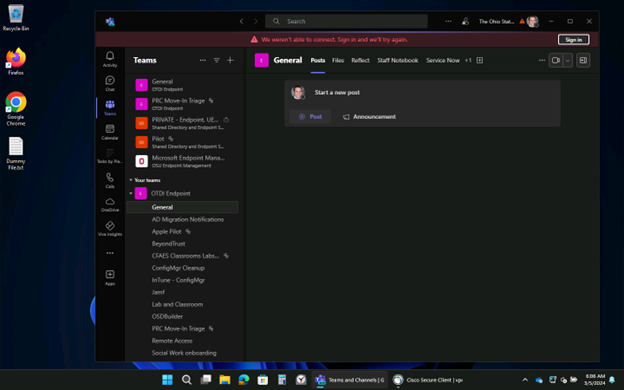Open the Reflect tab
The height and width of the screenshot is (390, 624).
[360, 60]
